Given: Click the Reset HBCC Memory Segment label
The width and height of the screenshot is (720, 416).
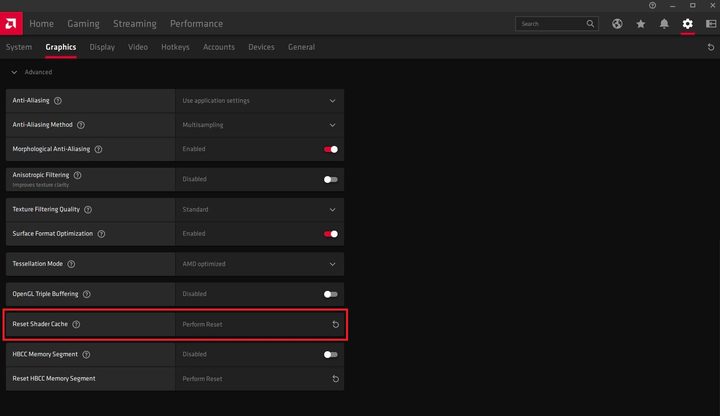Looking at the screenshot, I should click(x=54, y=379).
